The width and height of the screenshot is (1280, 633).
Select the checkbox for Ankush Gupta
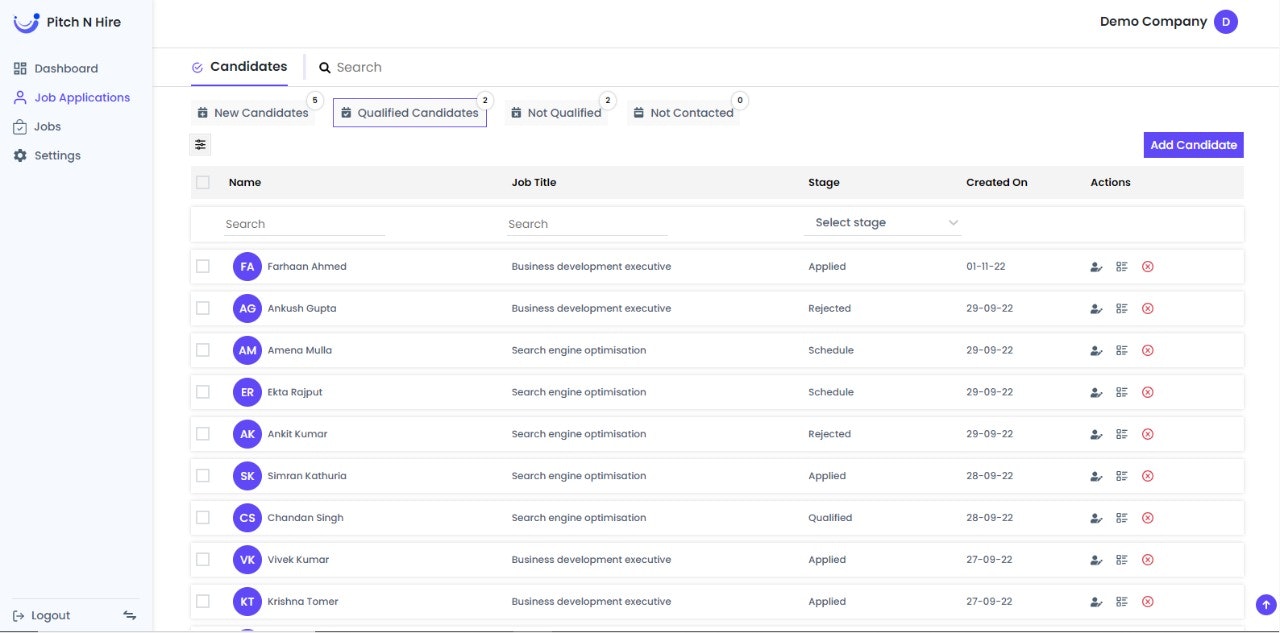pyautogui.click(x=203, y=308)
